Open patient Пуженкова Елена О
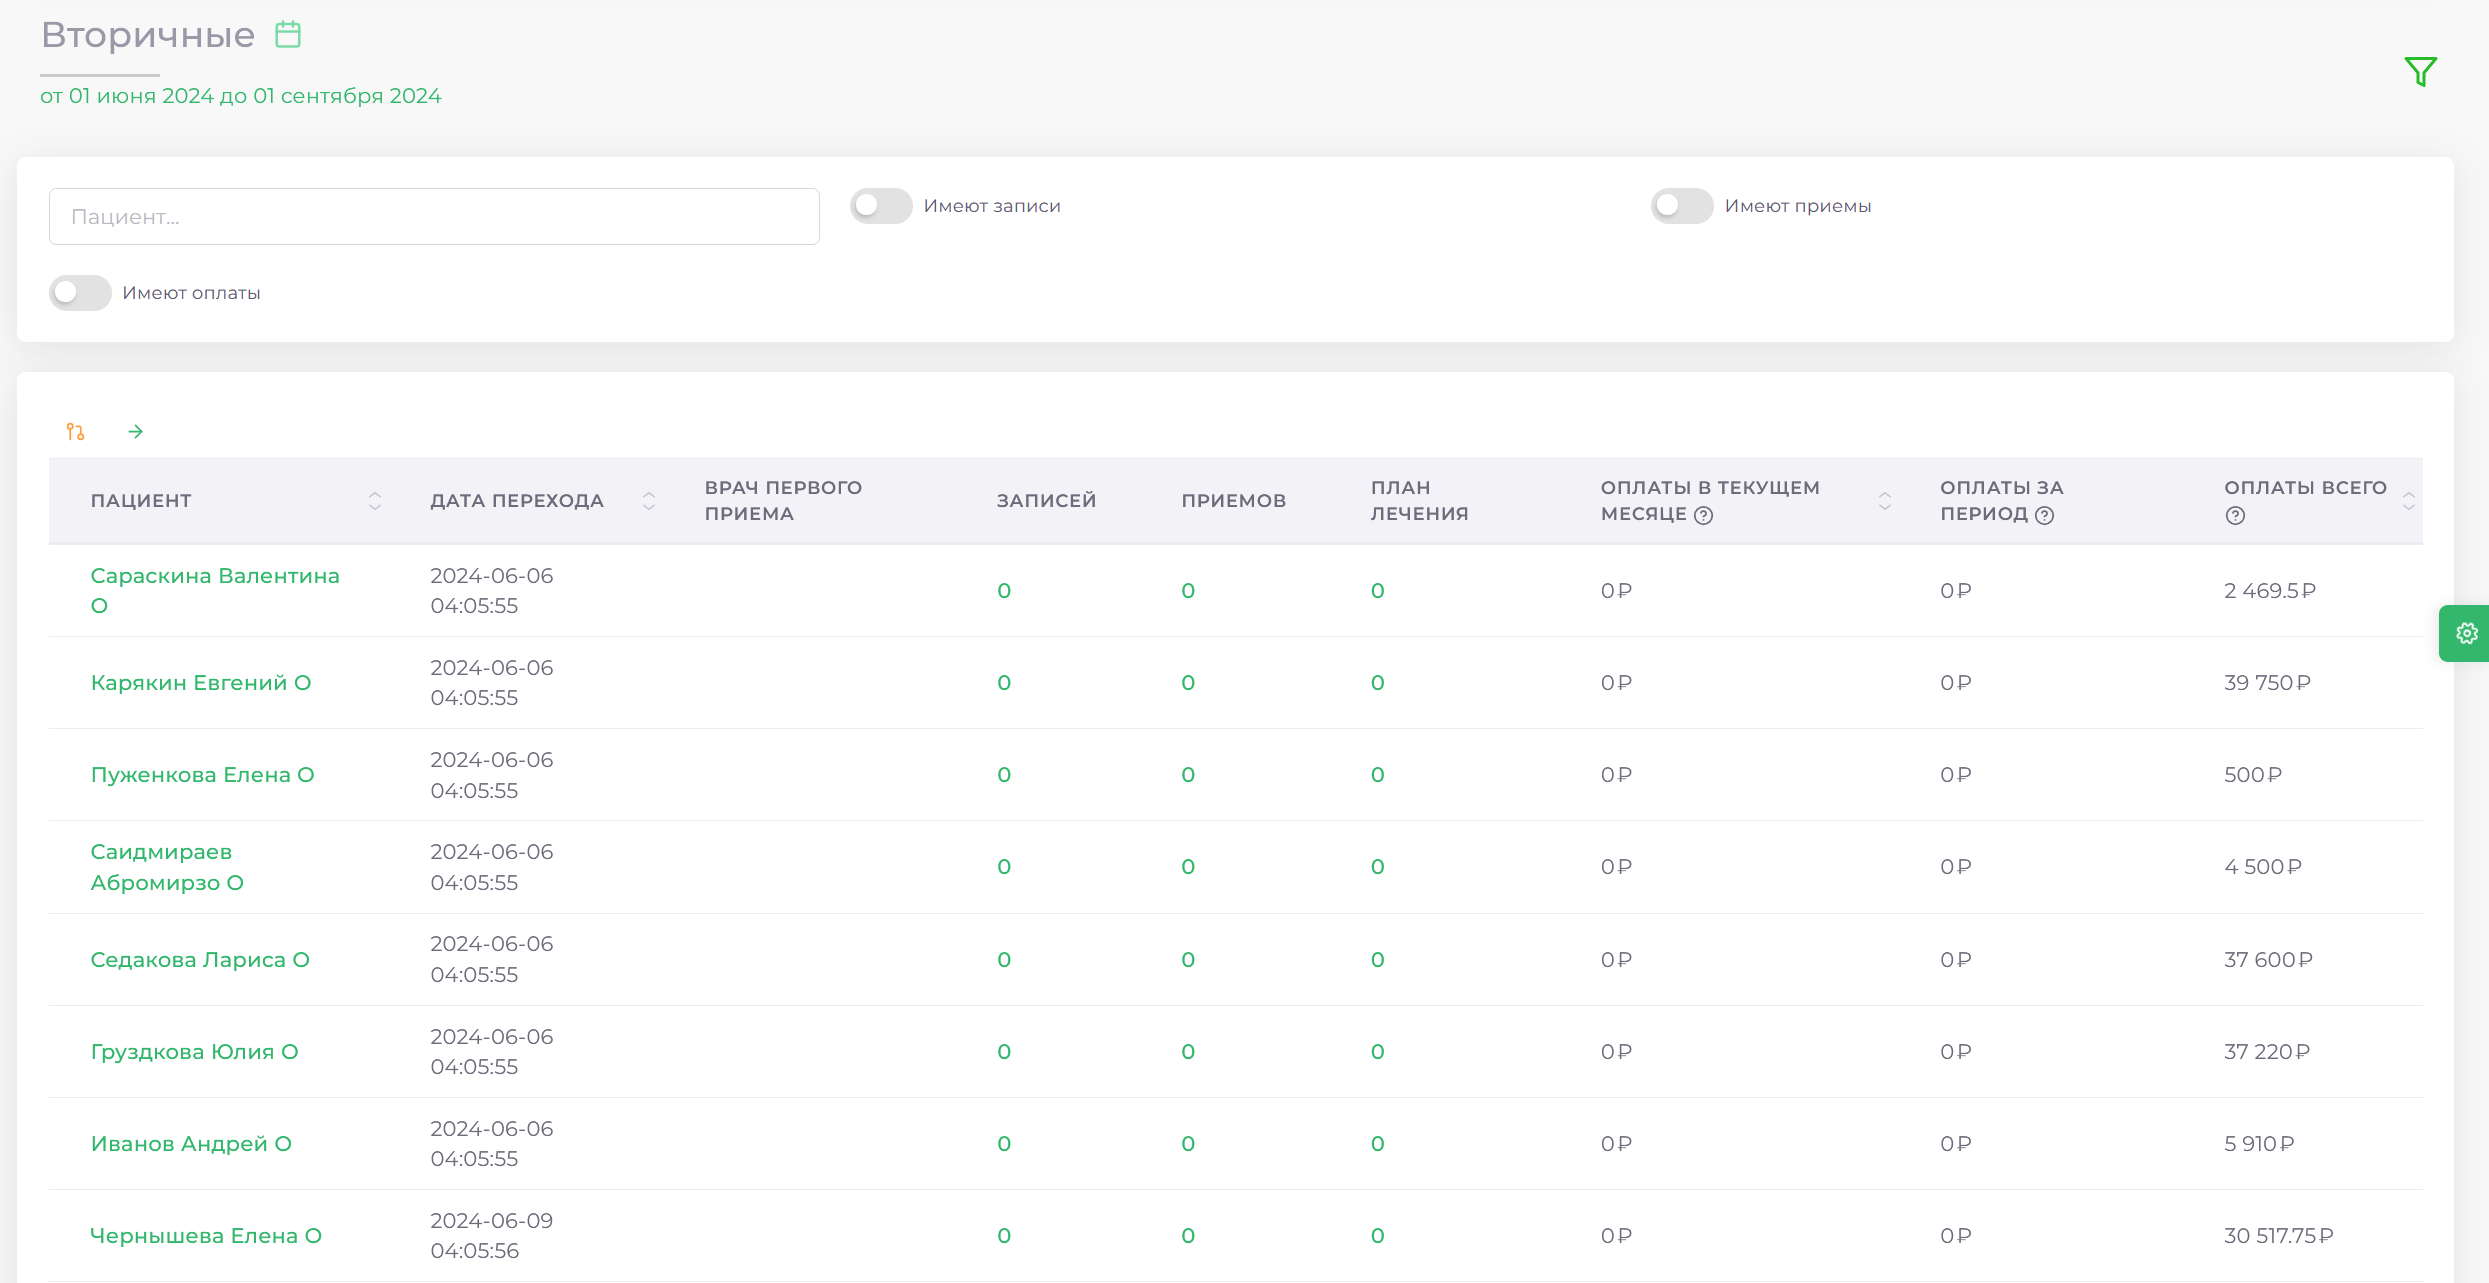 click(202, 775)
